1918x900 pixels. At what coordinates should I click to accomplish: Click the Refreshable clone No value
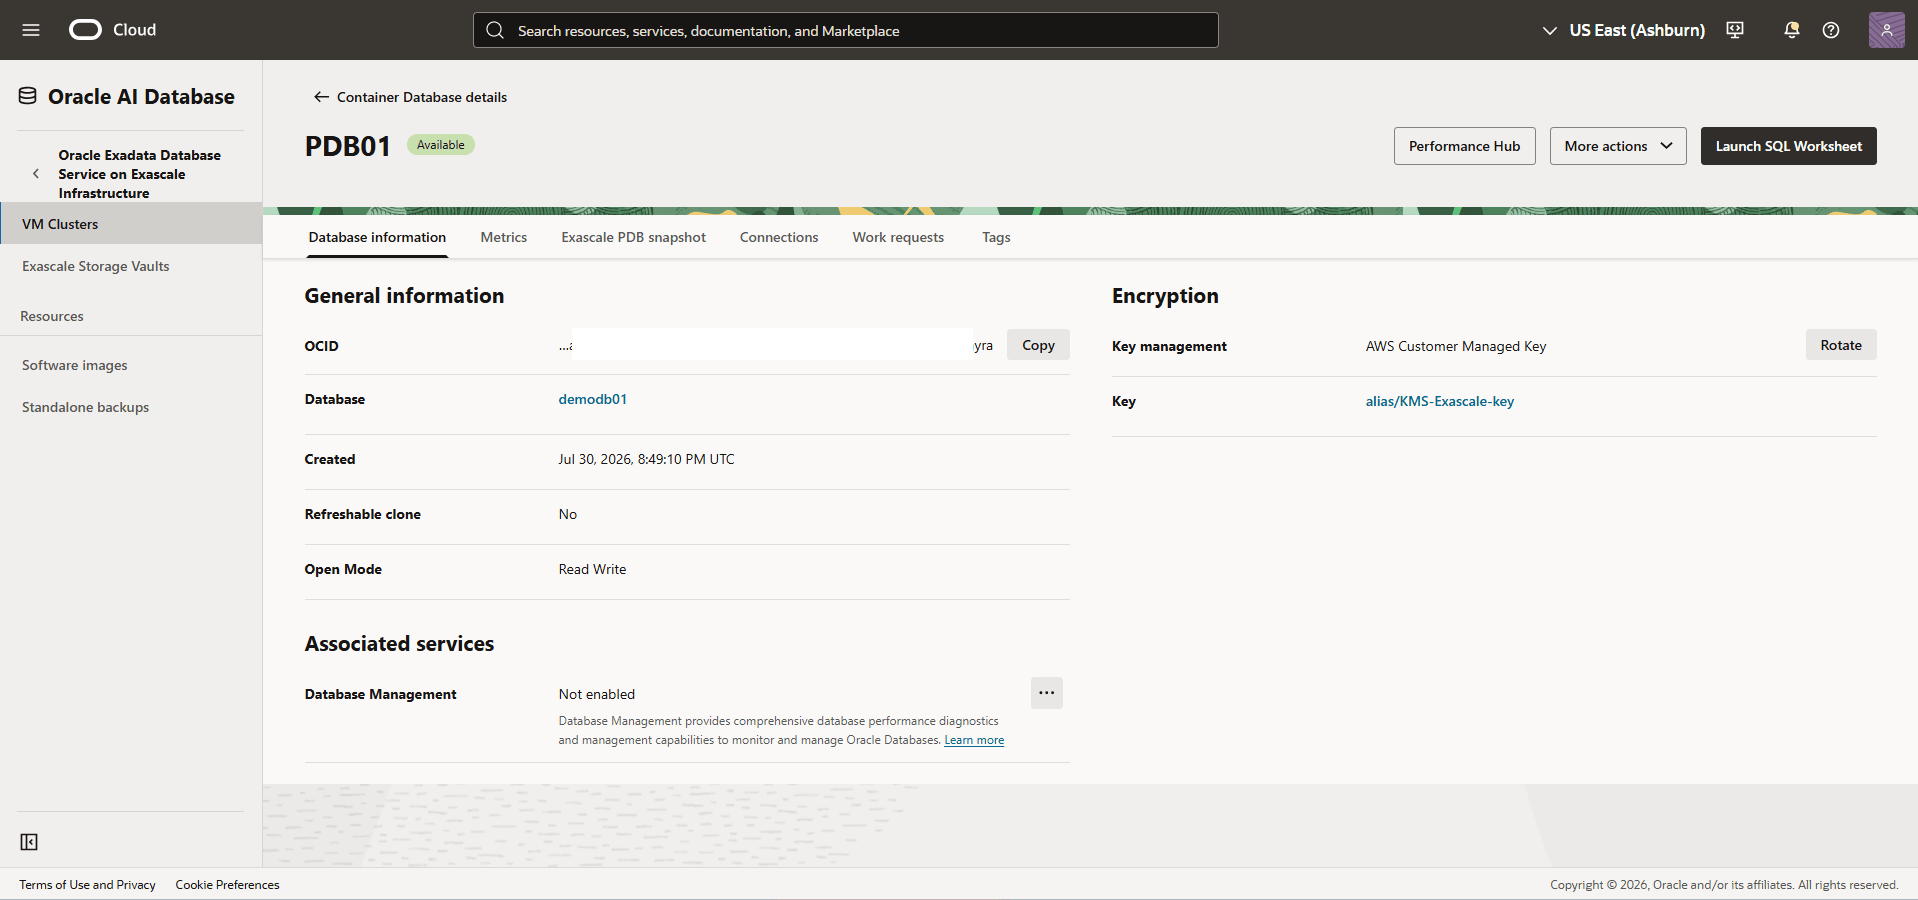click(x=567, y=514)
